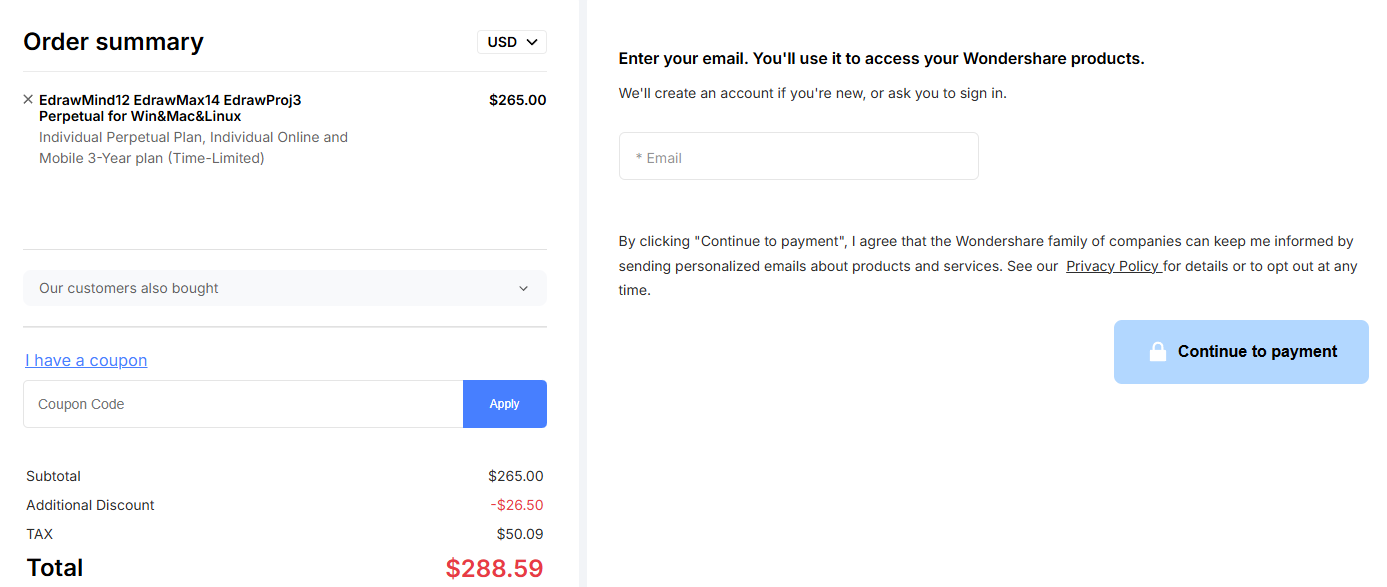
Task: Click the Individual Perpetual Plan description text
Action: (193, 147)
